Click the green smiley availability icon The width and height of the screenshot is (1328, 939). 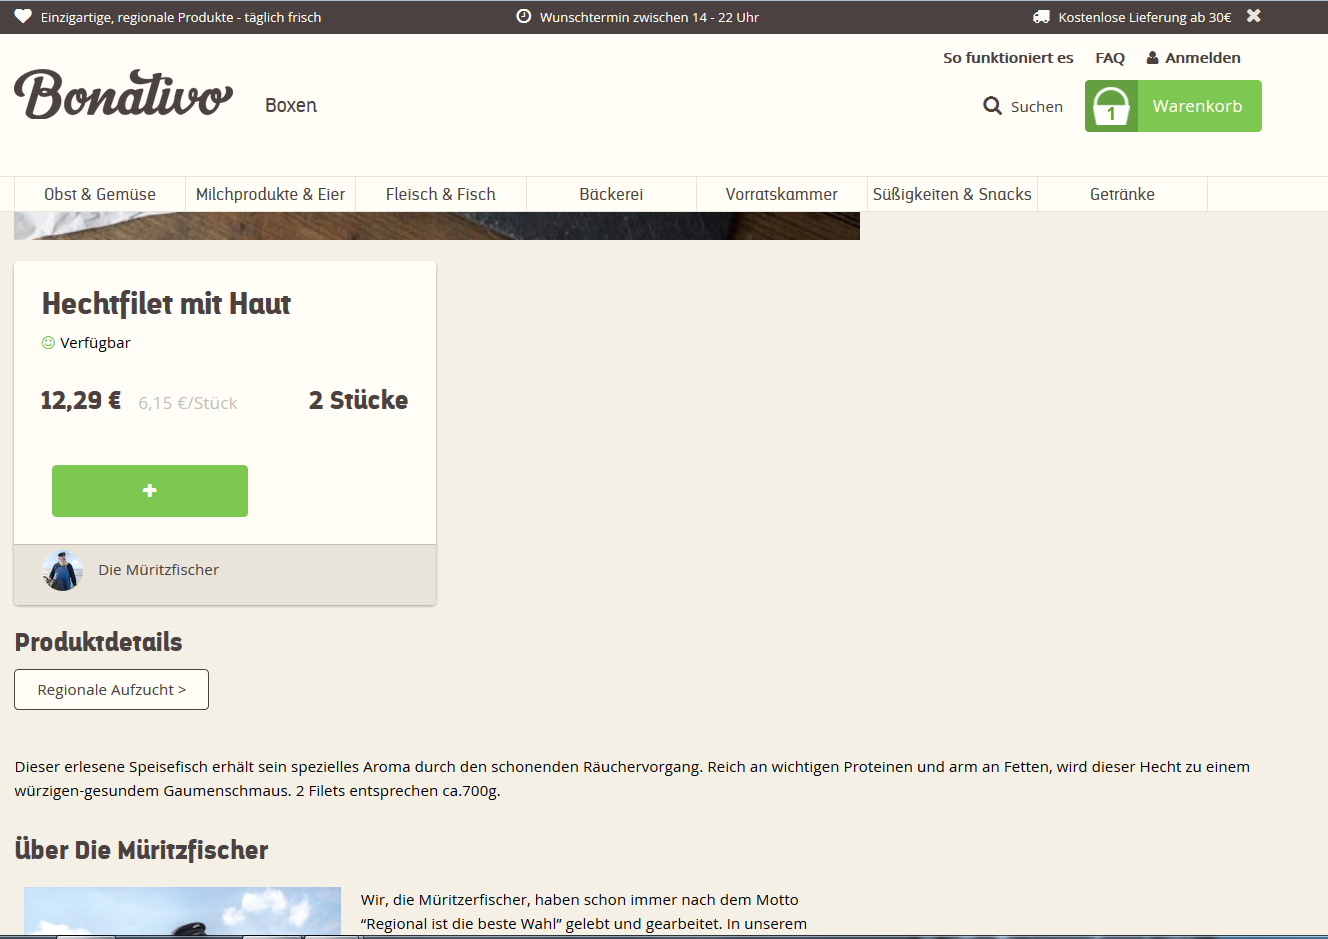coord(48,343)
